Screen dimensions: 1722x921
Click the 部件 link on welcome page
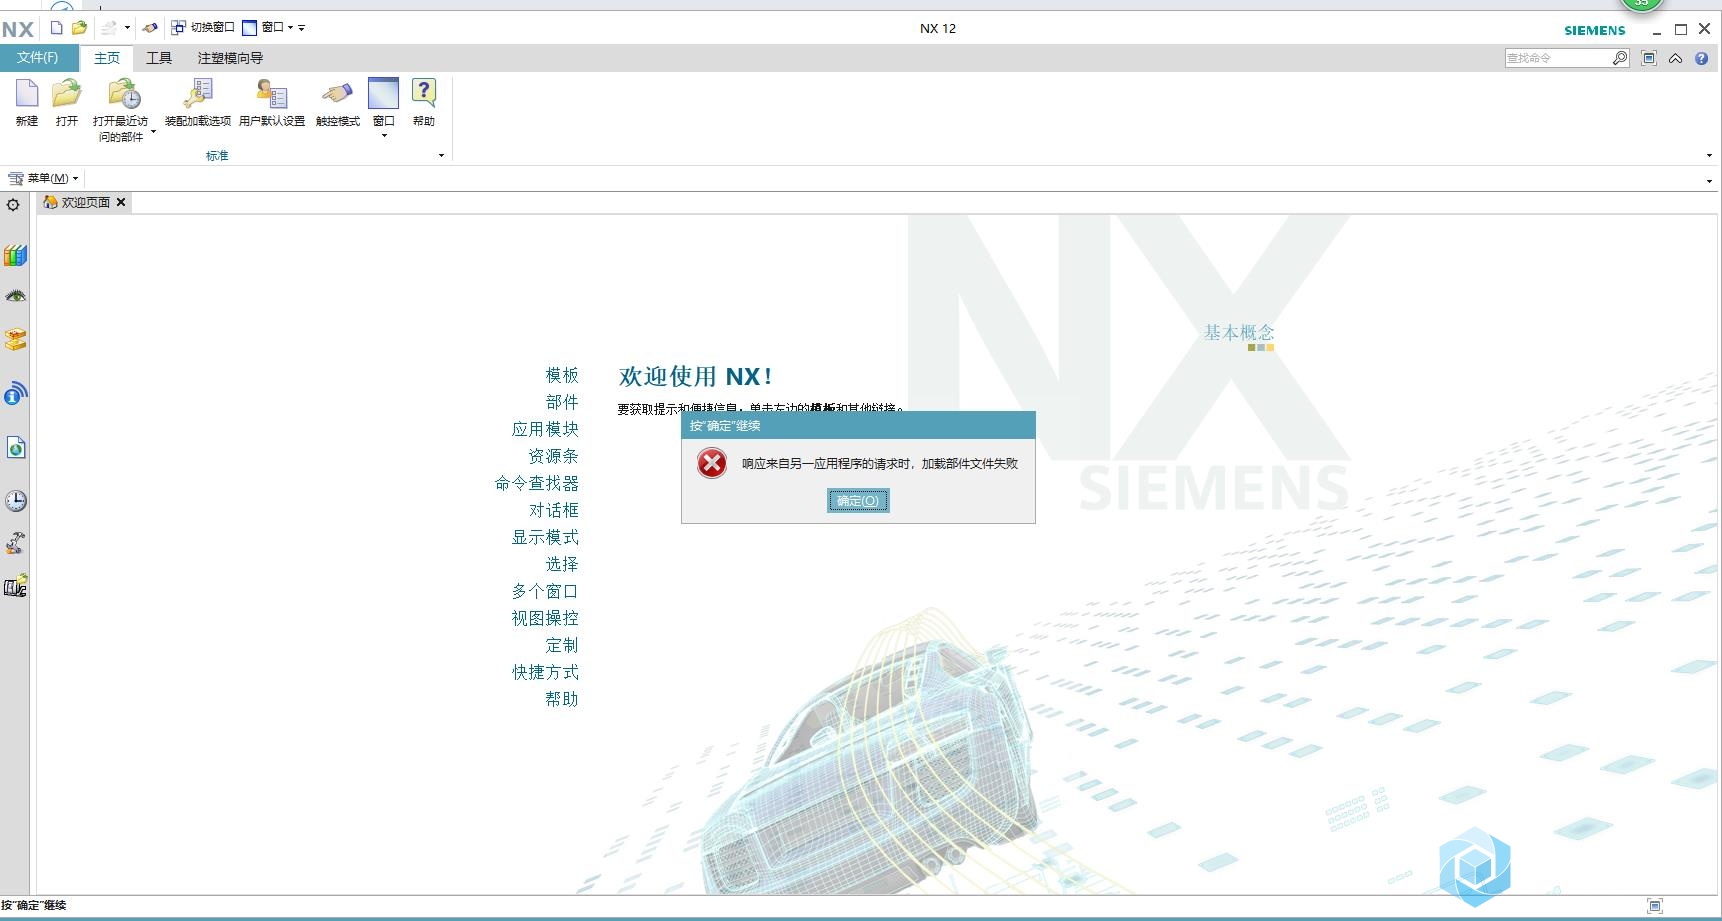562,402
